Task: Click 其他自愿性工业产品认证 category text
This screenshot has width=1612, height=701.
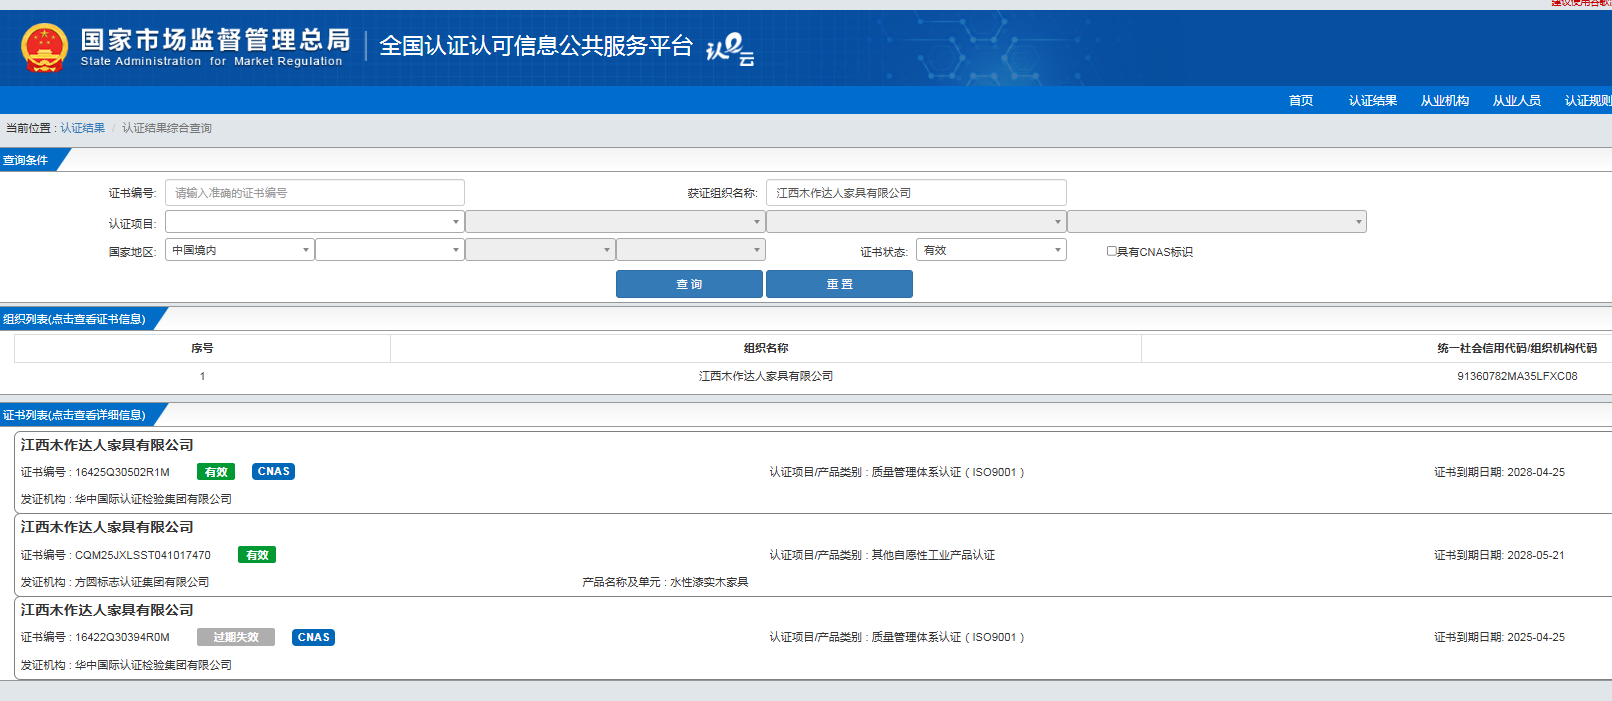Action: coord(933,555)
